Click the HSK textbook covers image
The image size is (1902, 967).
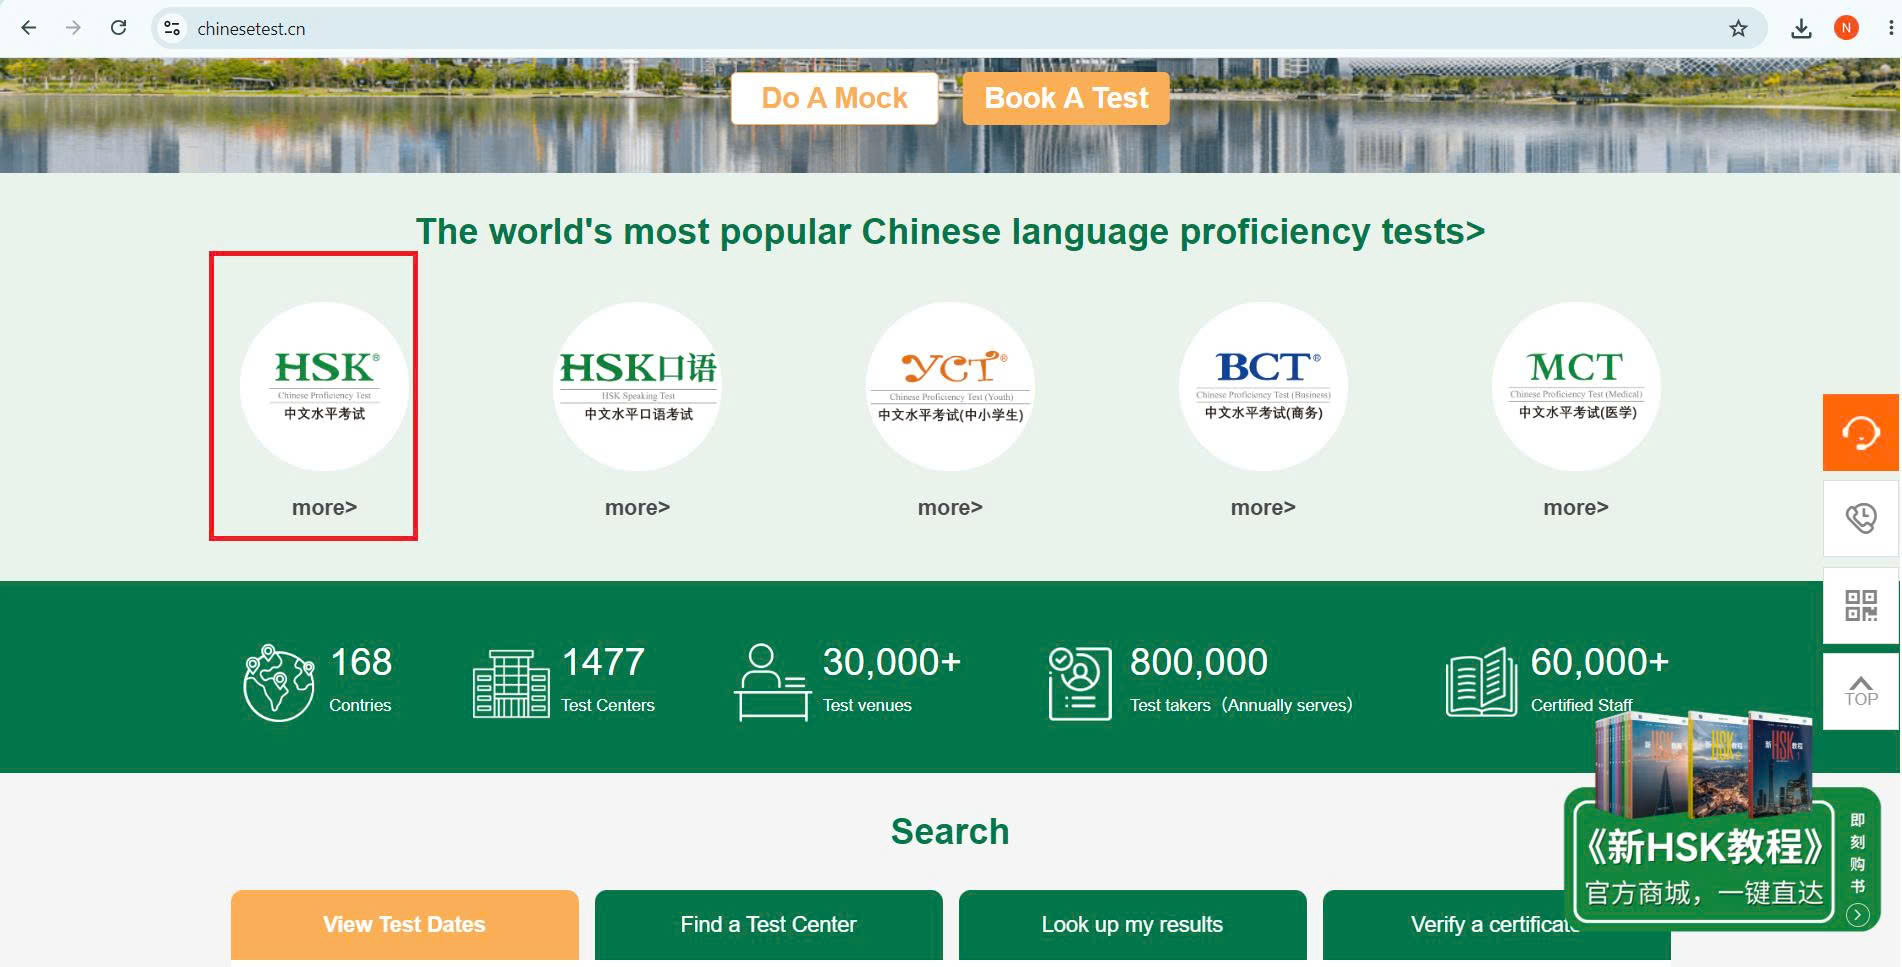pos(1702,765)
